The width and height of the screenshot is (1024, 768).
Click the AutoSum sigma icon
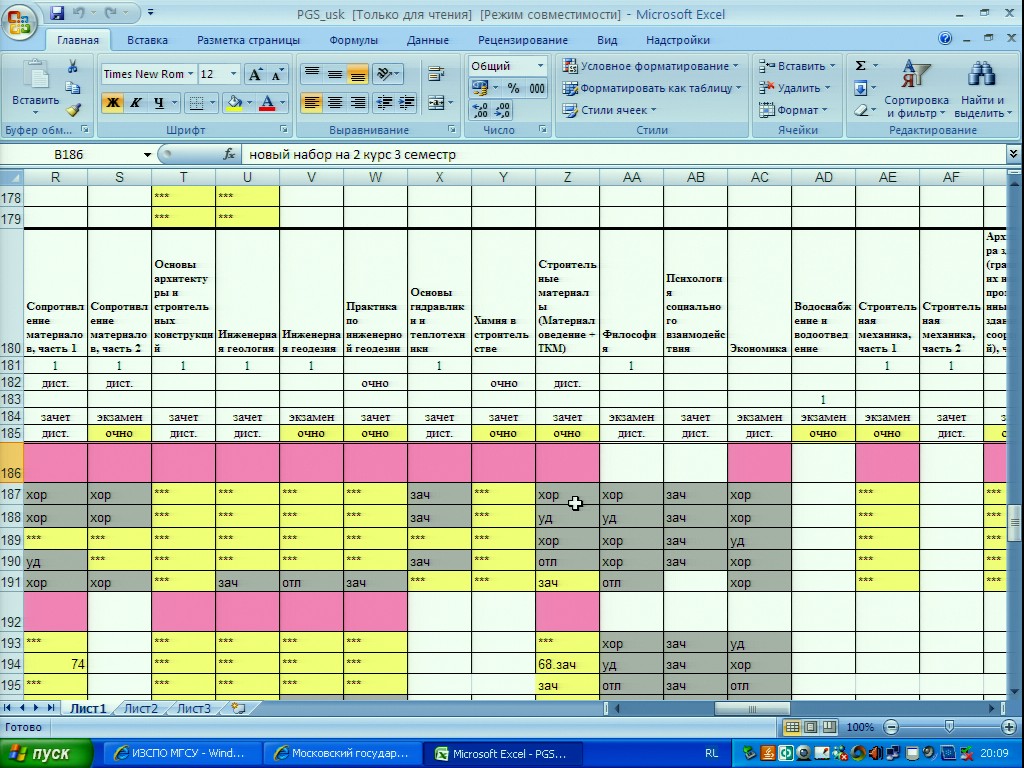click(x=861, y=66)
